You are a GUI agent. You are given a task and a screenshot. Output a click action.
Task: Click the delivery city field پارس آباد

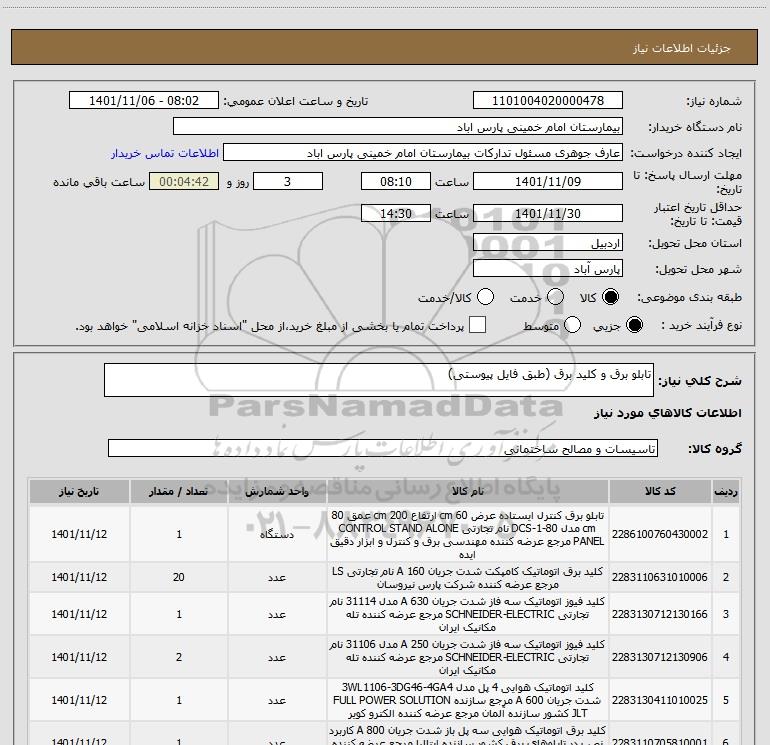point(548,269)
